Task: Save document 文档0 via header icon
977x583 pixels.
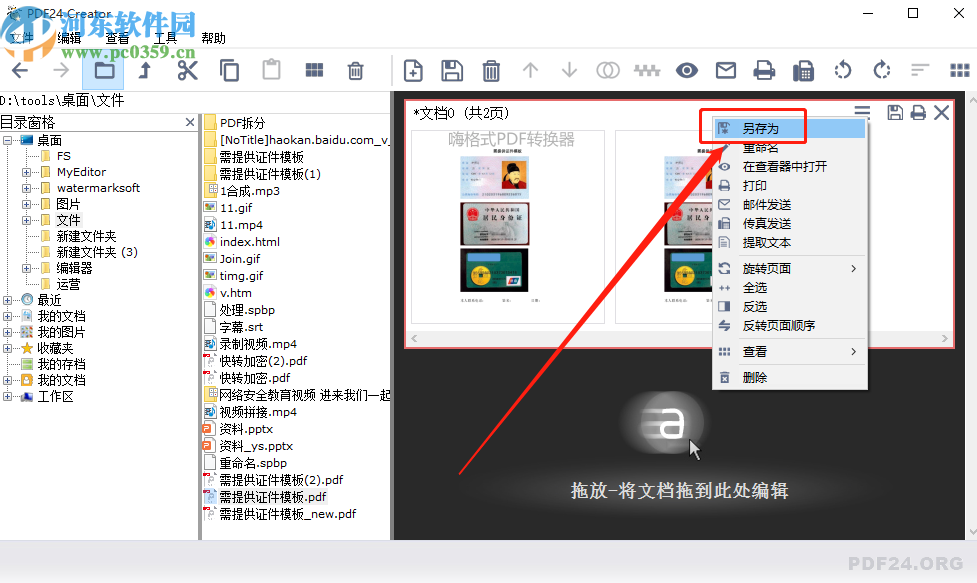Action: 895,113
